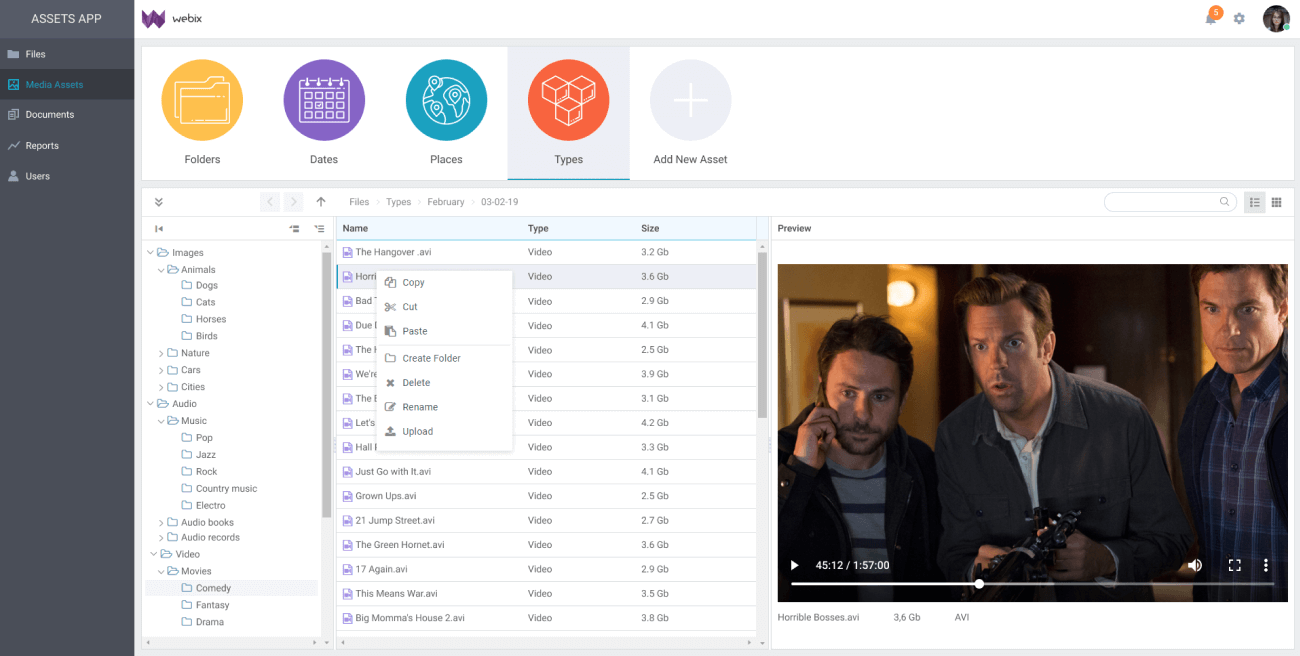Sort the file list by Name column
Image resolution: width=1300 pixels, height=656 pixels.
(x=429, y=229)
